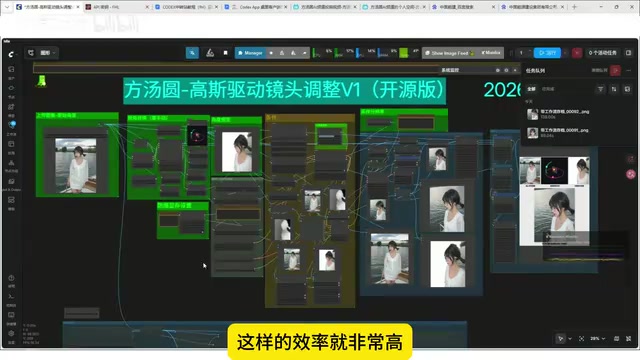Select the second tab in job queue

click(548, 89)
